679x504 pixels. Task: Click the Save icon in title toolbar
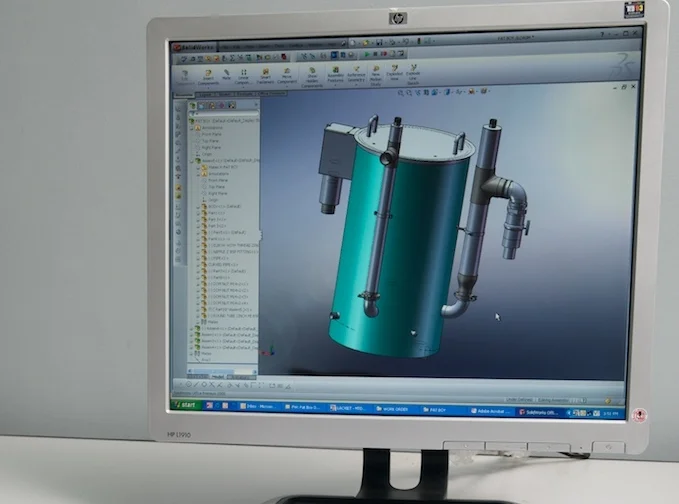point(379,42)
